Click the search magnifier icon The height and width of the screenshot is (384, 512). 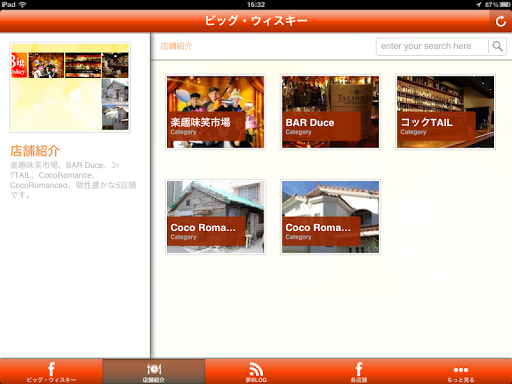497,46
